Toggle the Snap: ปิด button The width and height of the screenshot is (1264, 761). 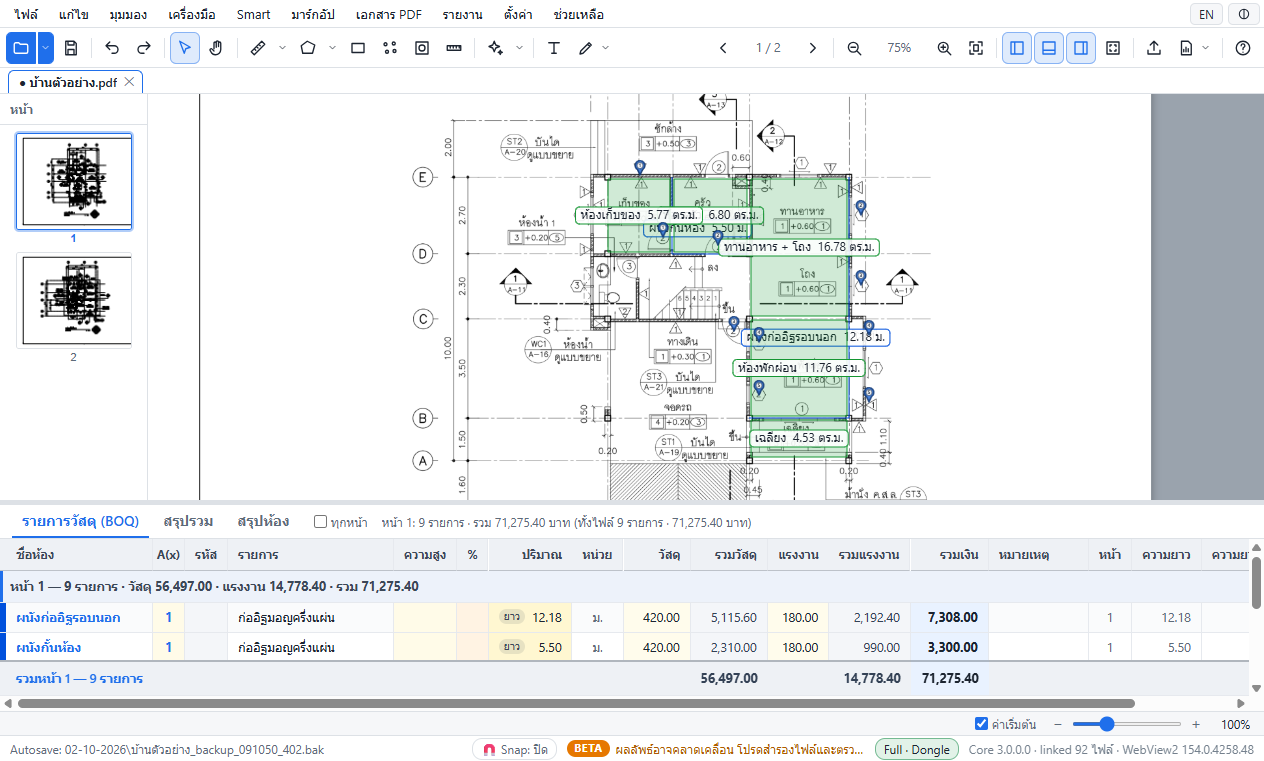point(515,749)
